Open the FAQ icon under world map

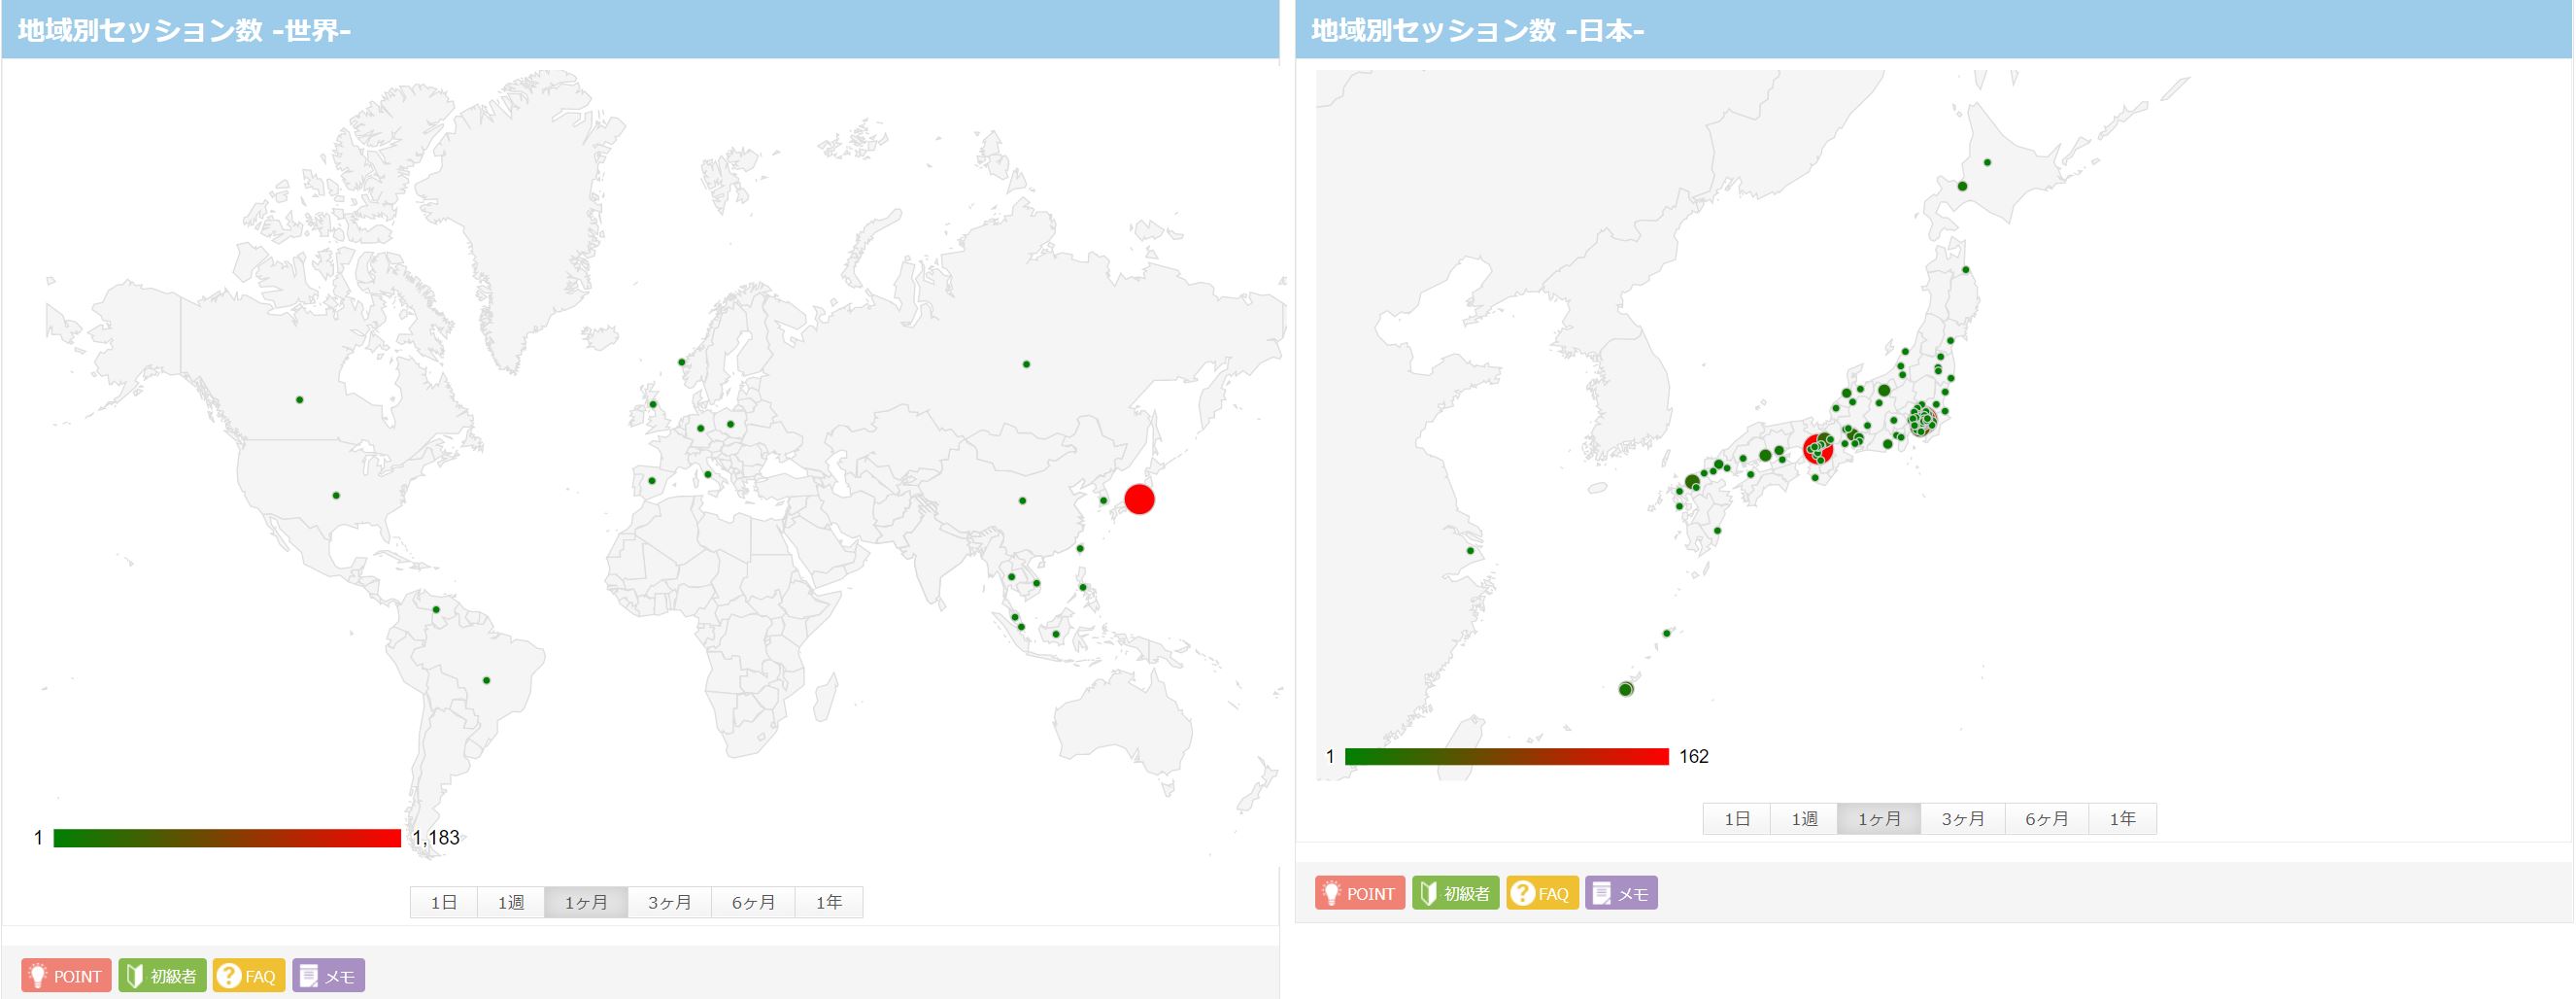(x=249, y=975)
